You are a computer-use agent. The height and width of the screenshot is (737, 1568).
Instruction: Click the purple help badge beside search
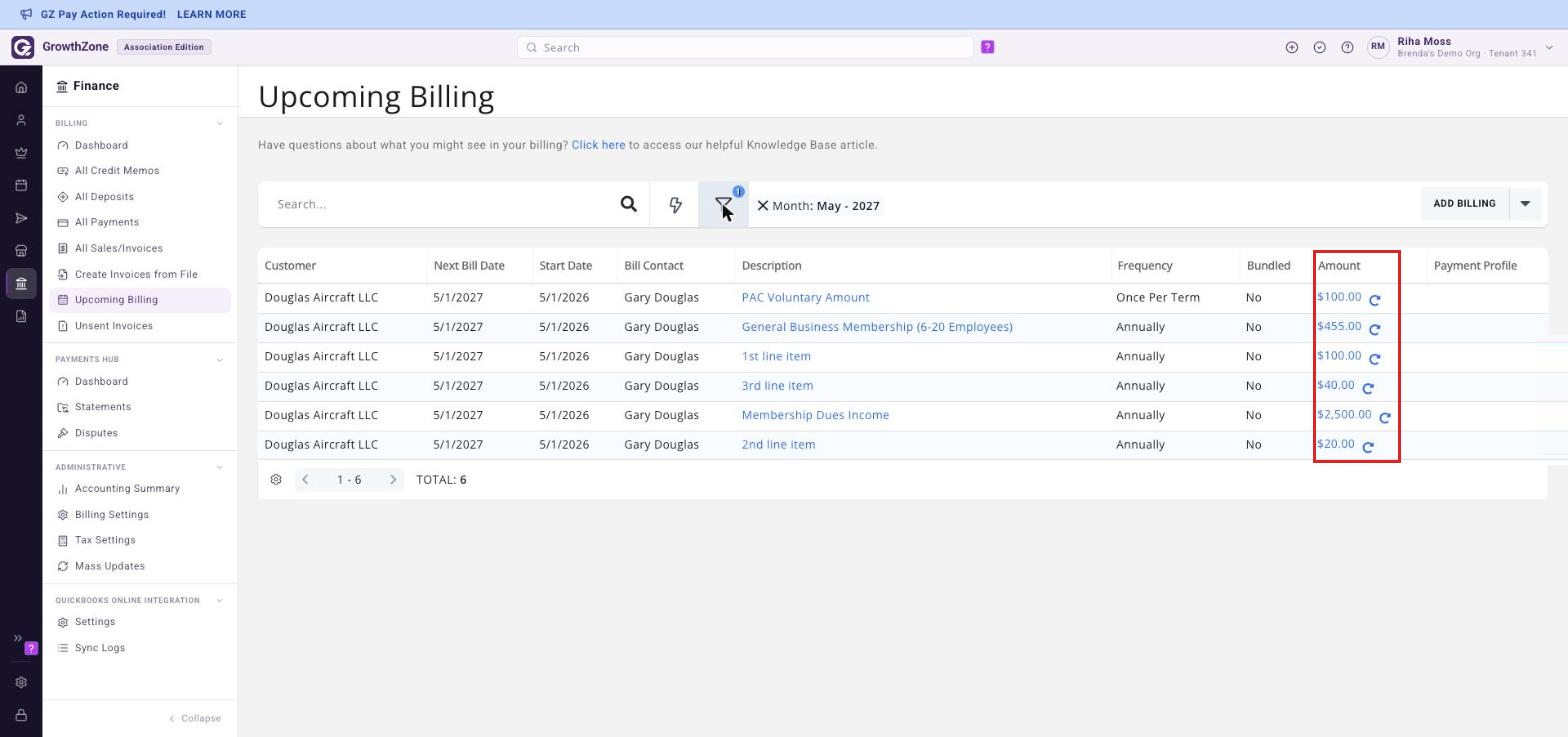pyautogui.click(x=987, y=47)
